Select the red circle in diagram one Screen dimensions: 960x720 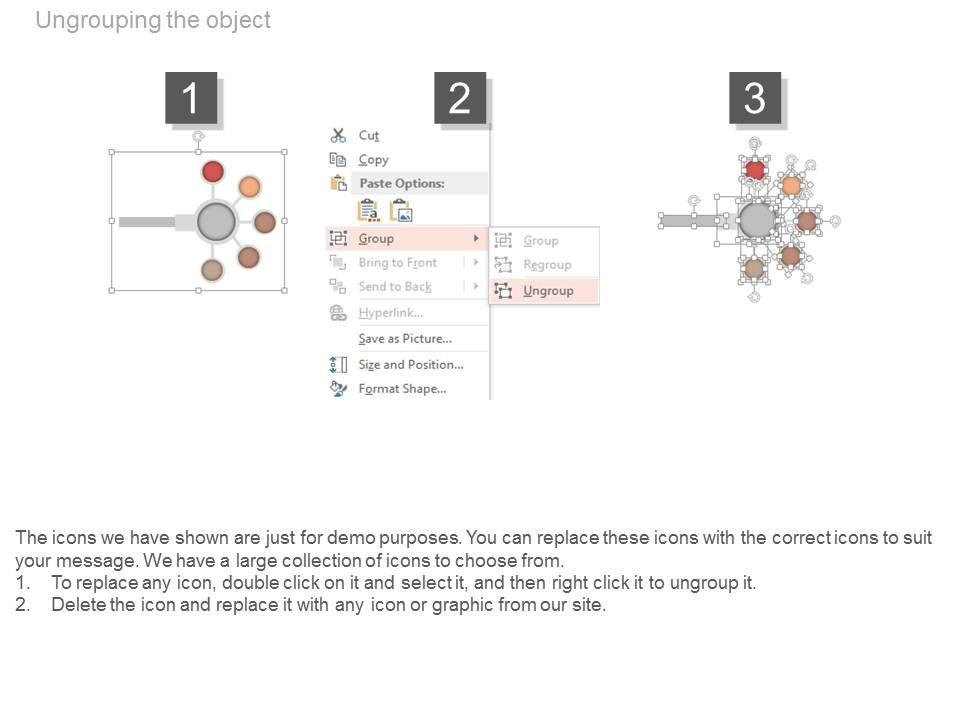pos(213,171)
